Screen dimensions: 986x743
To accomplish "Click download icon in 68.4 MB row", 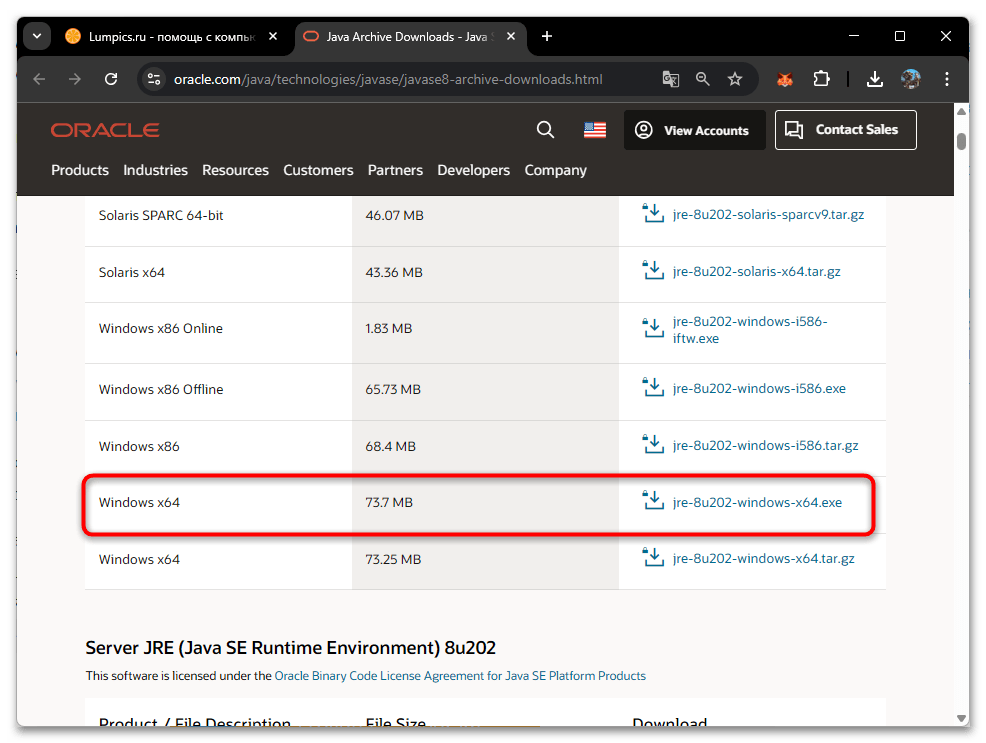I will pyautogui.click(x=653, y=444).
